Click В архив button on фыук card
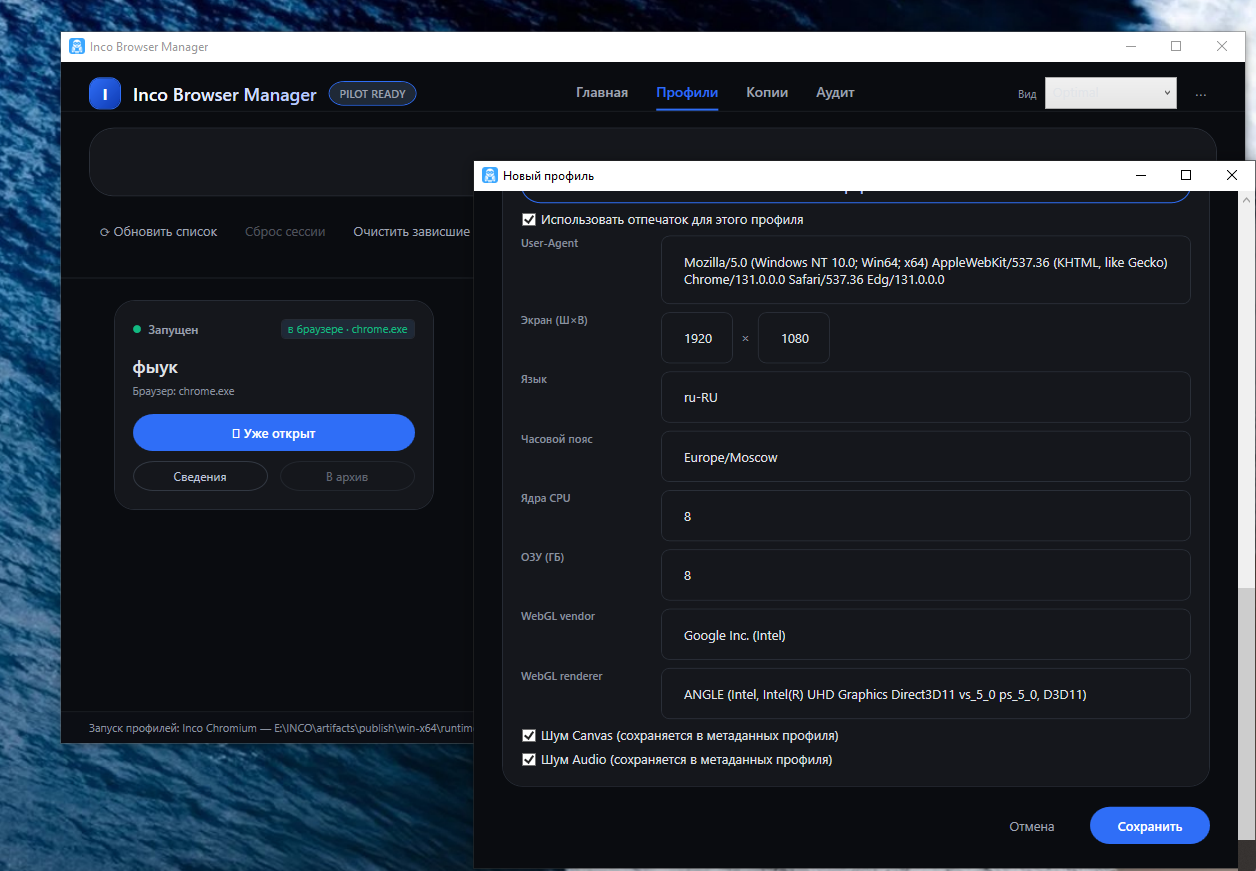This screenshot has width=1256, height=871. (347, 477)
